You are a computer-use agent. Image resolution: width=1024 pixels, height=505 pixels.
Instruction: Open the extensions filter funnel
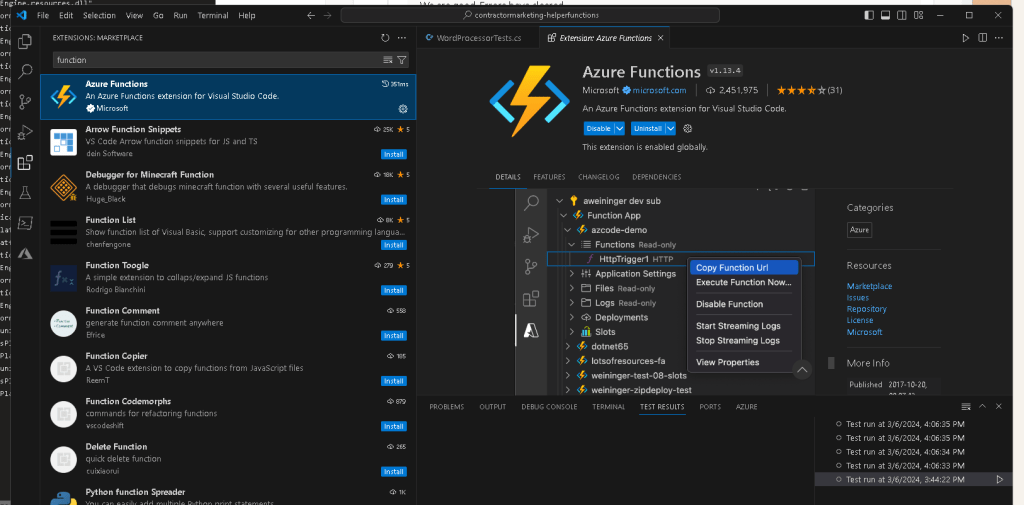click(402, 60)
